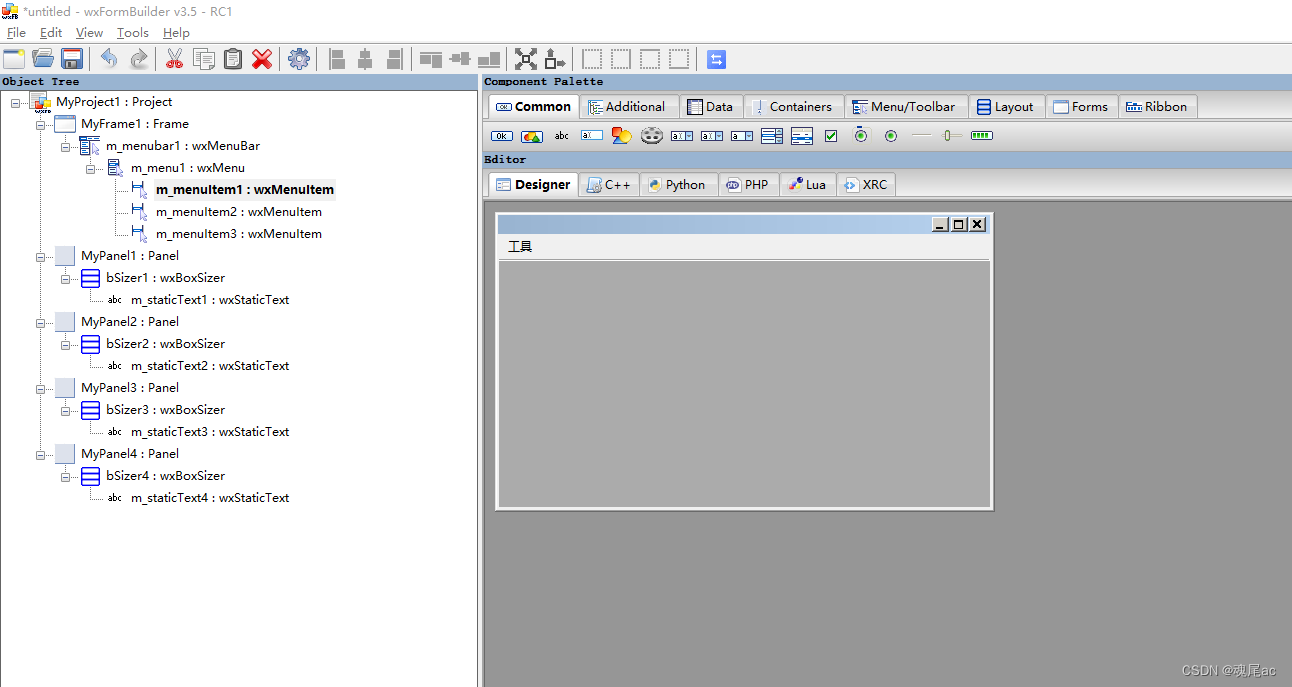The image size is (1292, 687).
Task: Click the Expand toggle icon in the toolbar
Action: tap(716, 59)
